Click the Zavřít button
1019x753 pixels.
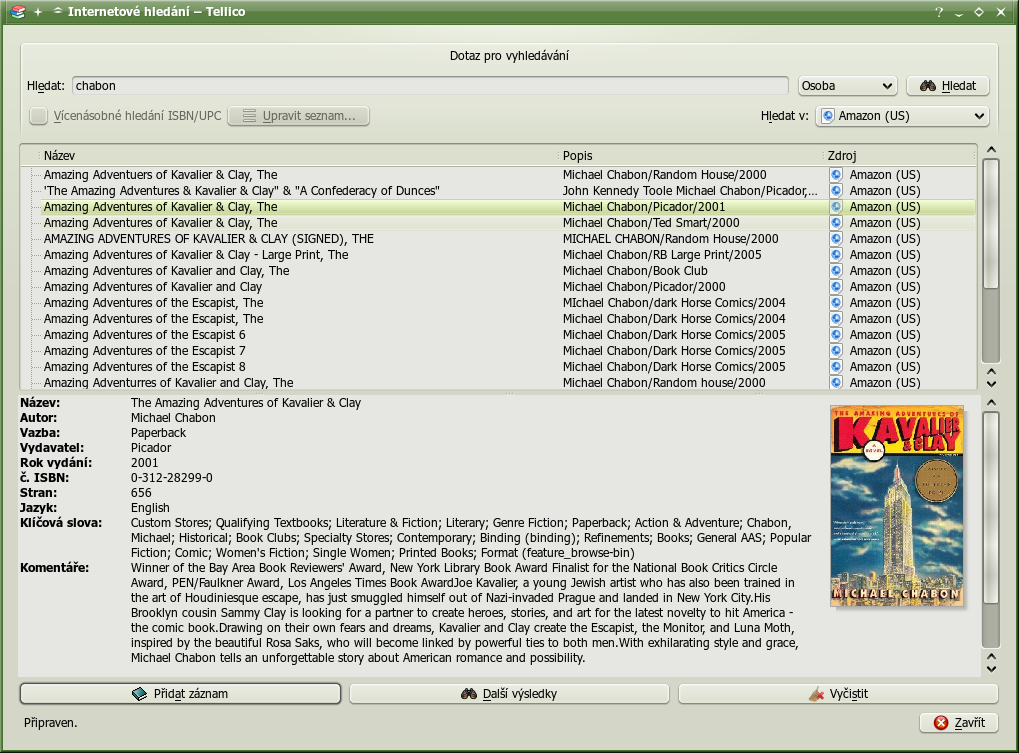pyautogui.click(x=959, y=722)
